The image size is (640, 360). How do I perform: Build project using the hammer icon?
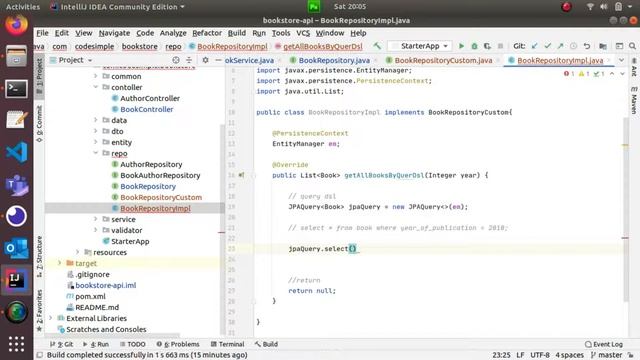[377, 46]
